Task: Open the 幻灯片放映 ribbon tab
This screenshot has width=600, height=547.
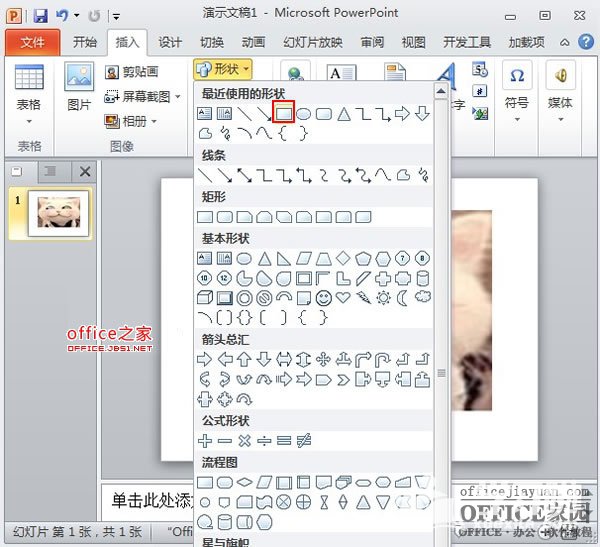Action: click(313, 42)
